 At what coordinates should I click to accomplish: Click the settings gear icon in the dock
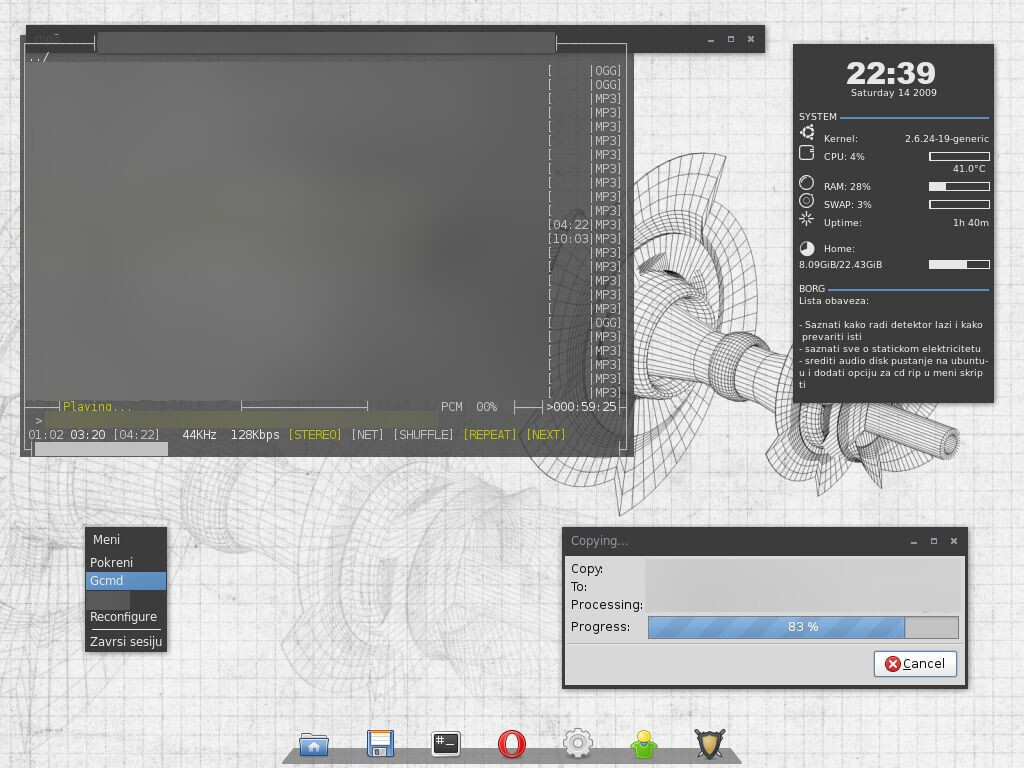coord(577,743)
